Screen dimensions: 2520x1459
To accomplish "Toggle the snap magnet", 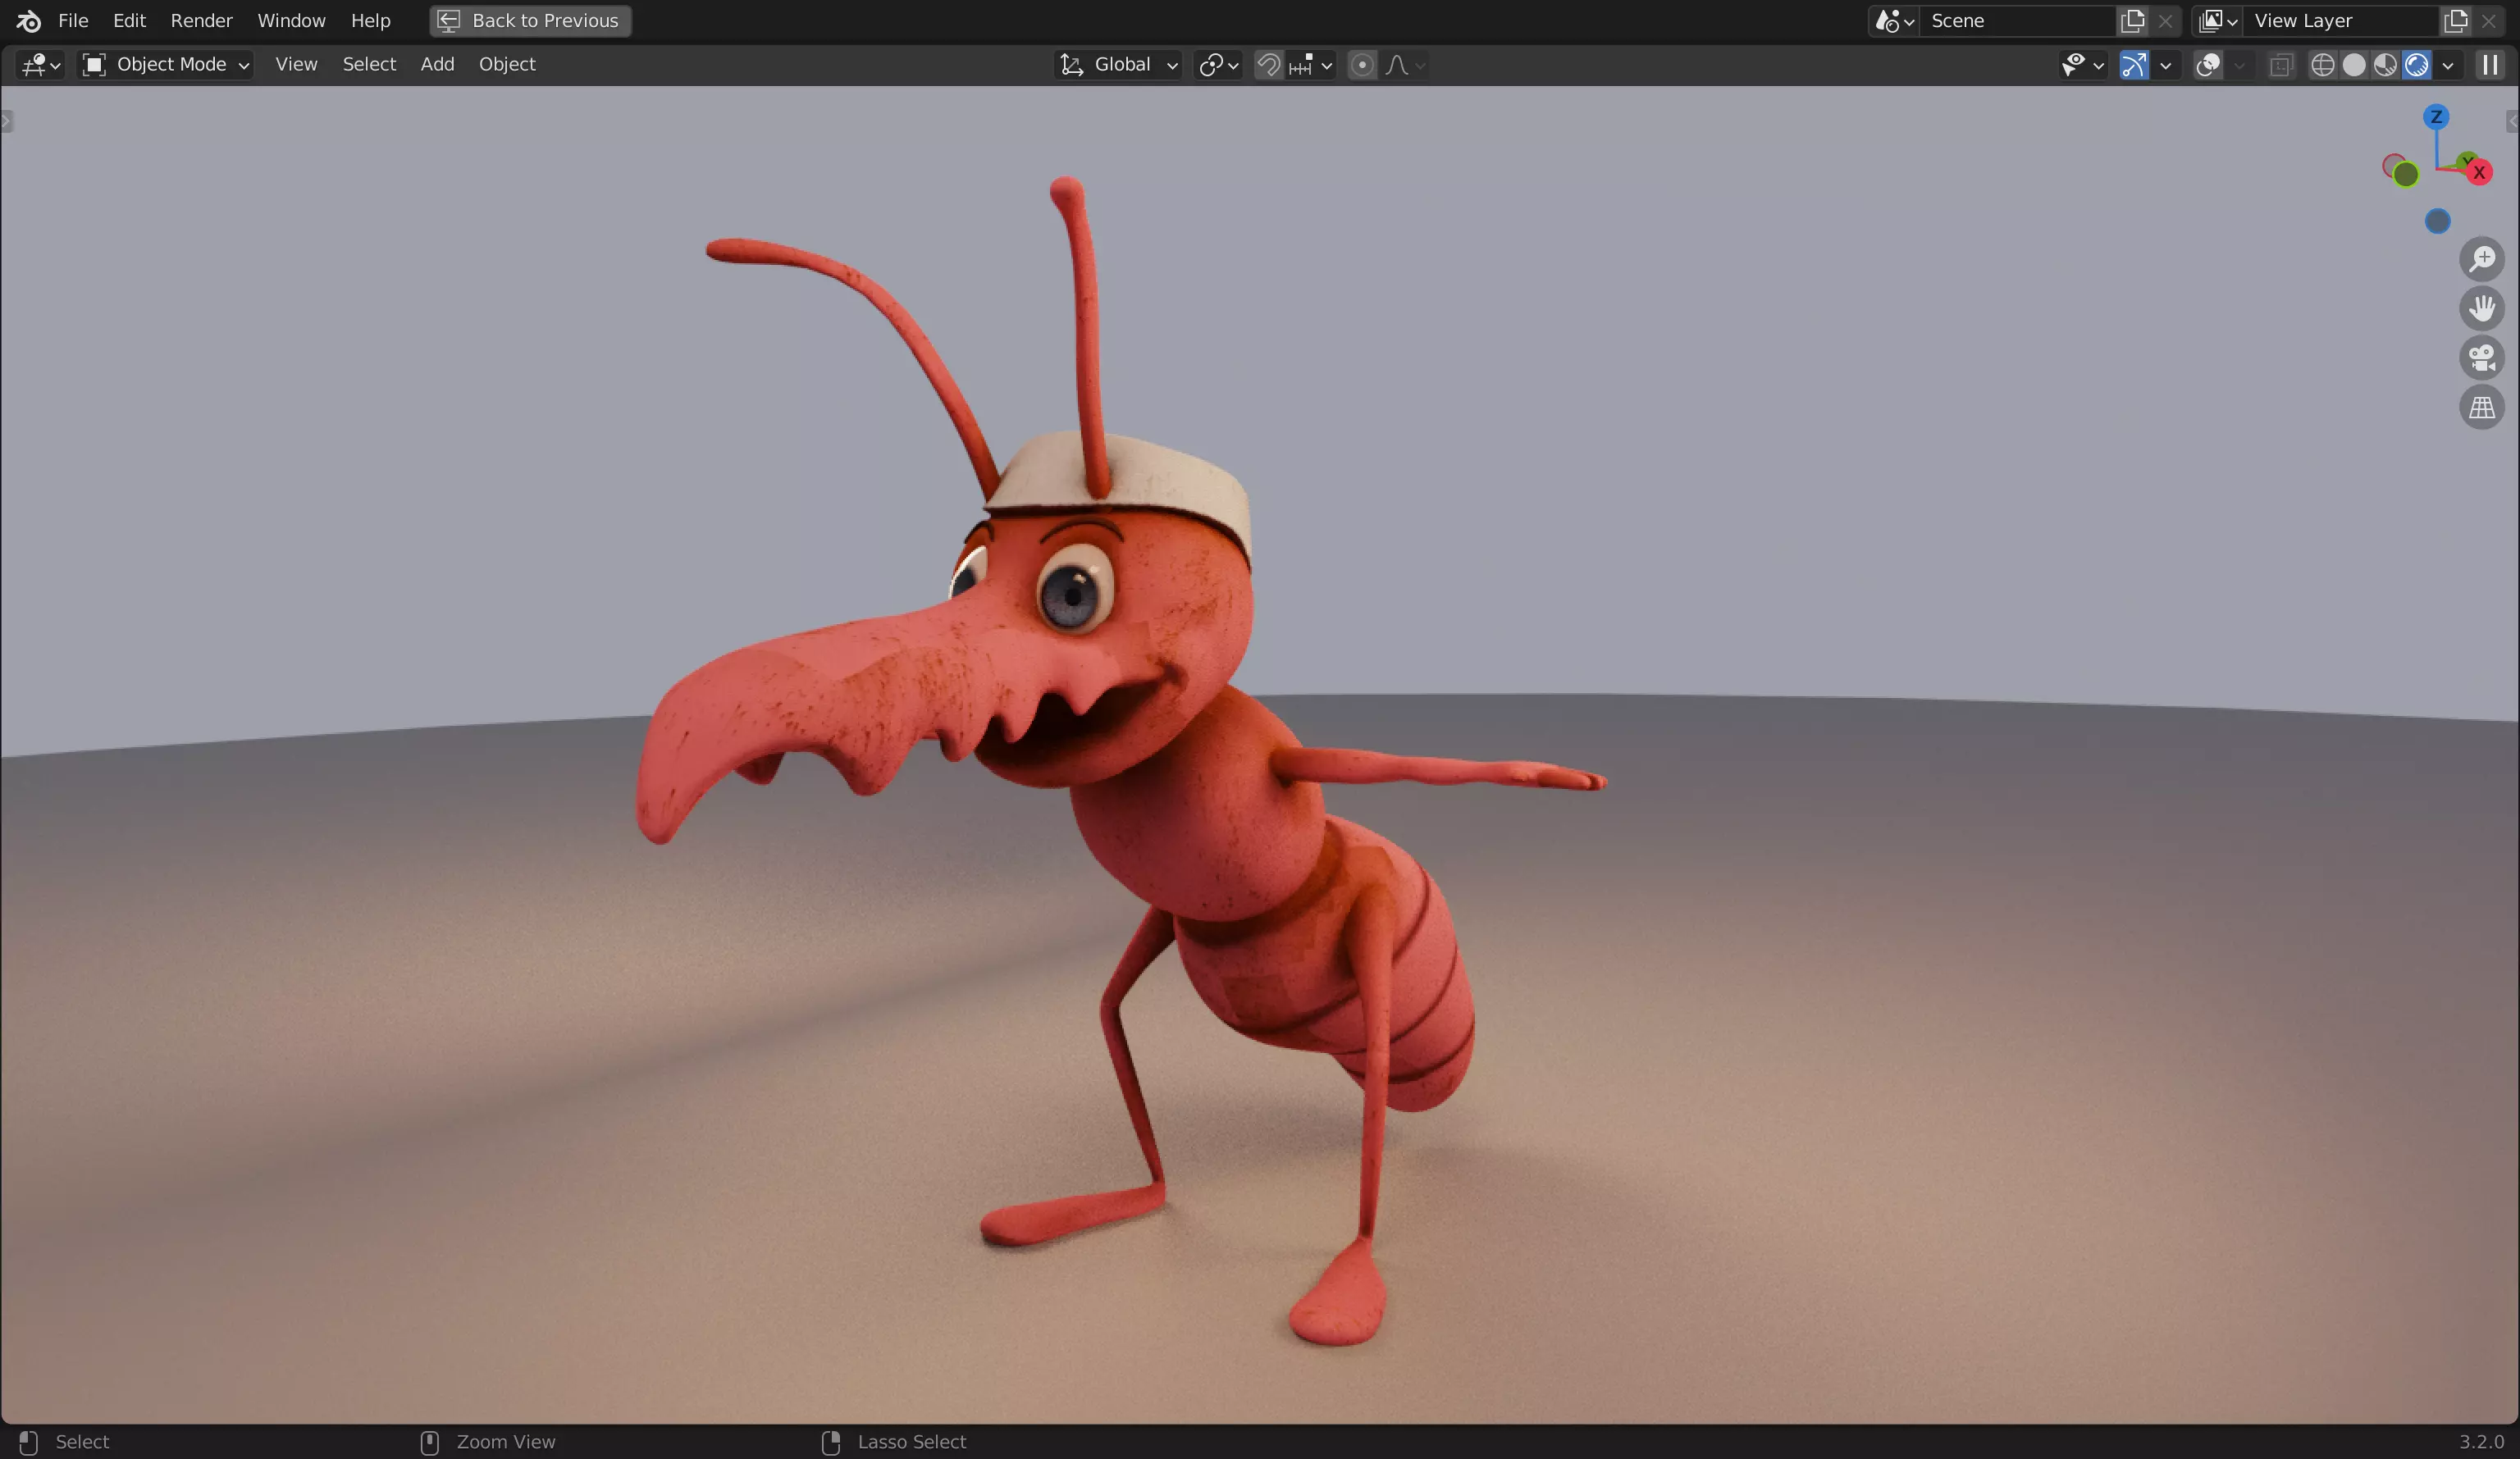I will [x=1268, y=65].
